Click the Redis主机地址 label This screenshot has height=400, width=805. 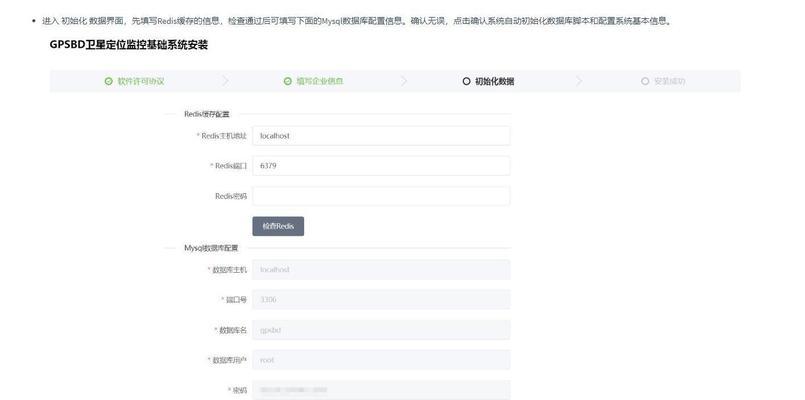coord(222,136)
